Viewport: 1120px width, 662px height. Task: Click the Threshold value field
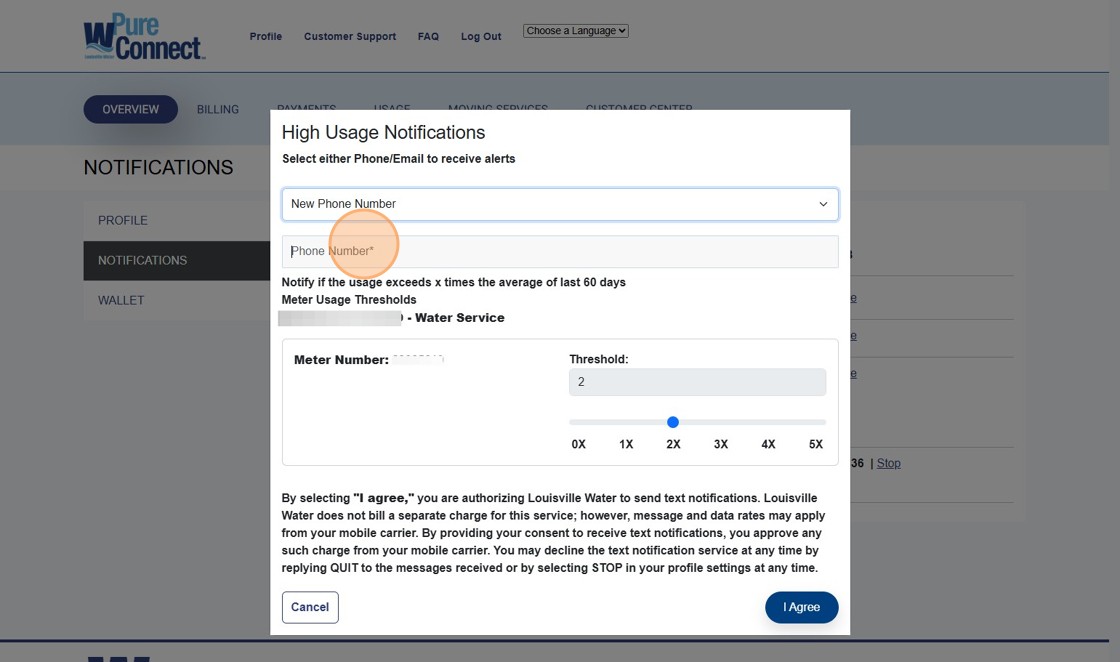click(x=697, y=382)
